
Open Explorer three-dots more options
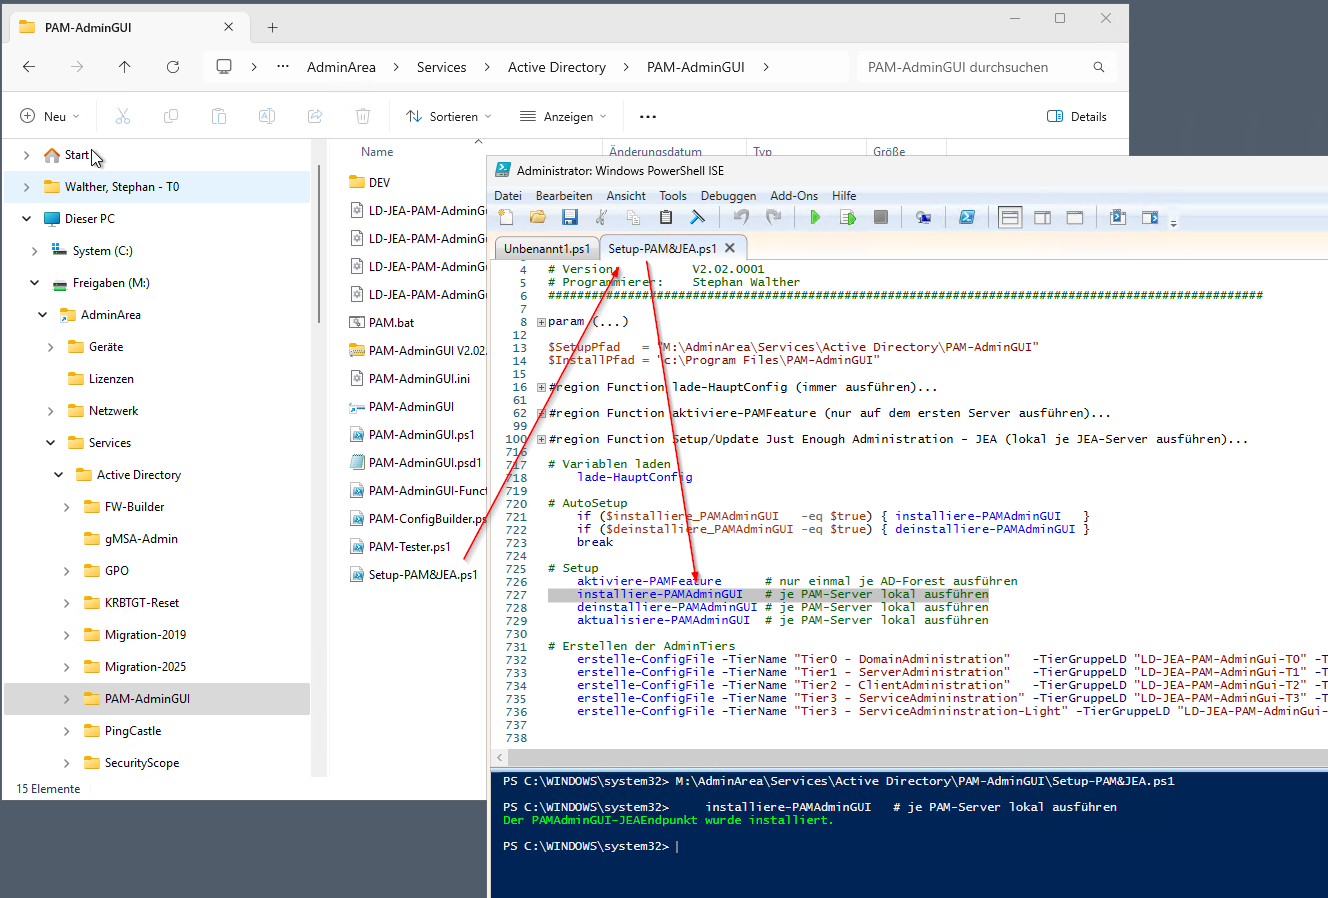pyautogui.click(x=648, y=116)
